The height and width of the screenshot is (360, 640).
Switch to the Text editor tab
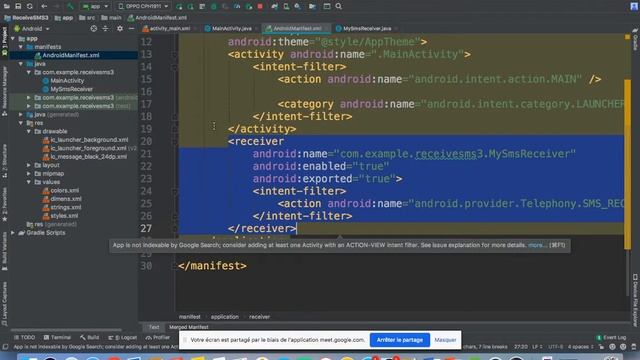(153, 327)
